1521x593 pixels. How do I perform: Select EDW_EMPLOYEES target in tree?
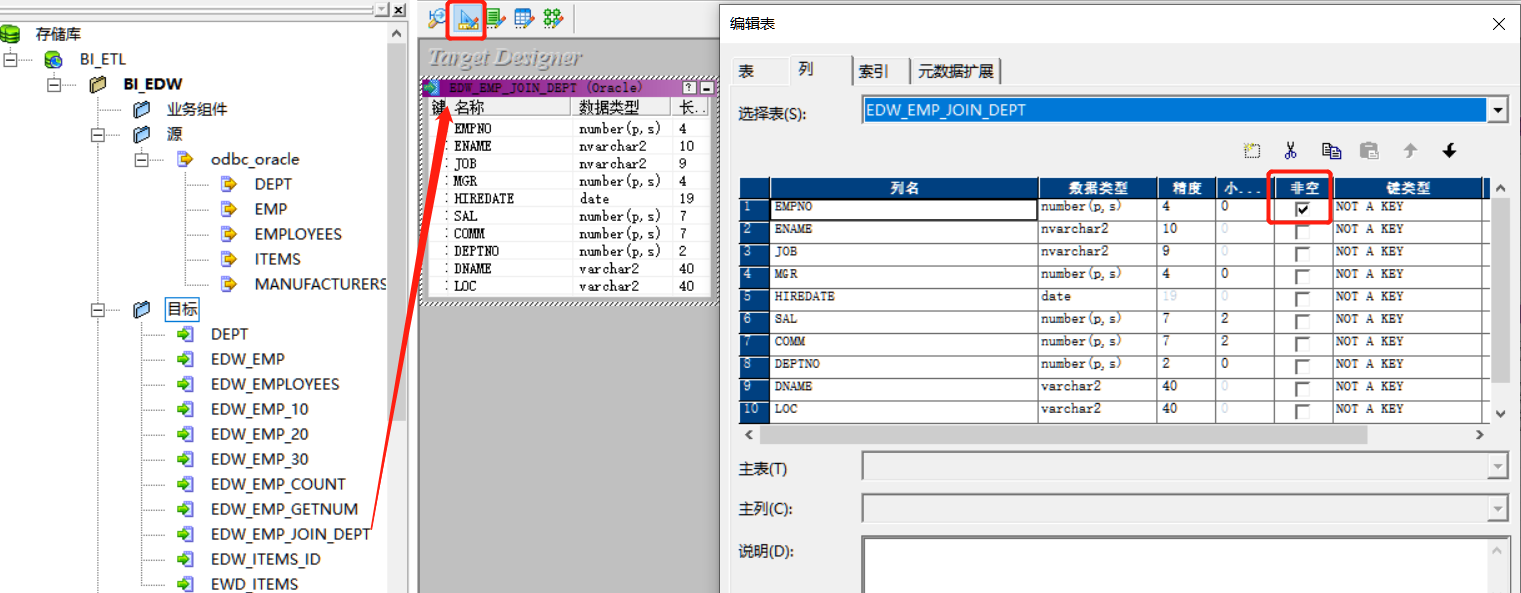pos(275,384)
